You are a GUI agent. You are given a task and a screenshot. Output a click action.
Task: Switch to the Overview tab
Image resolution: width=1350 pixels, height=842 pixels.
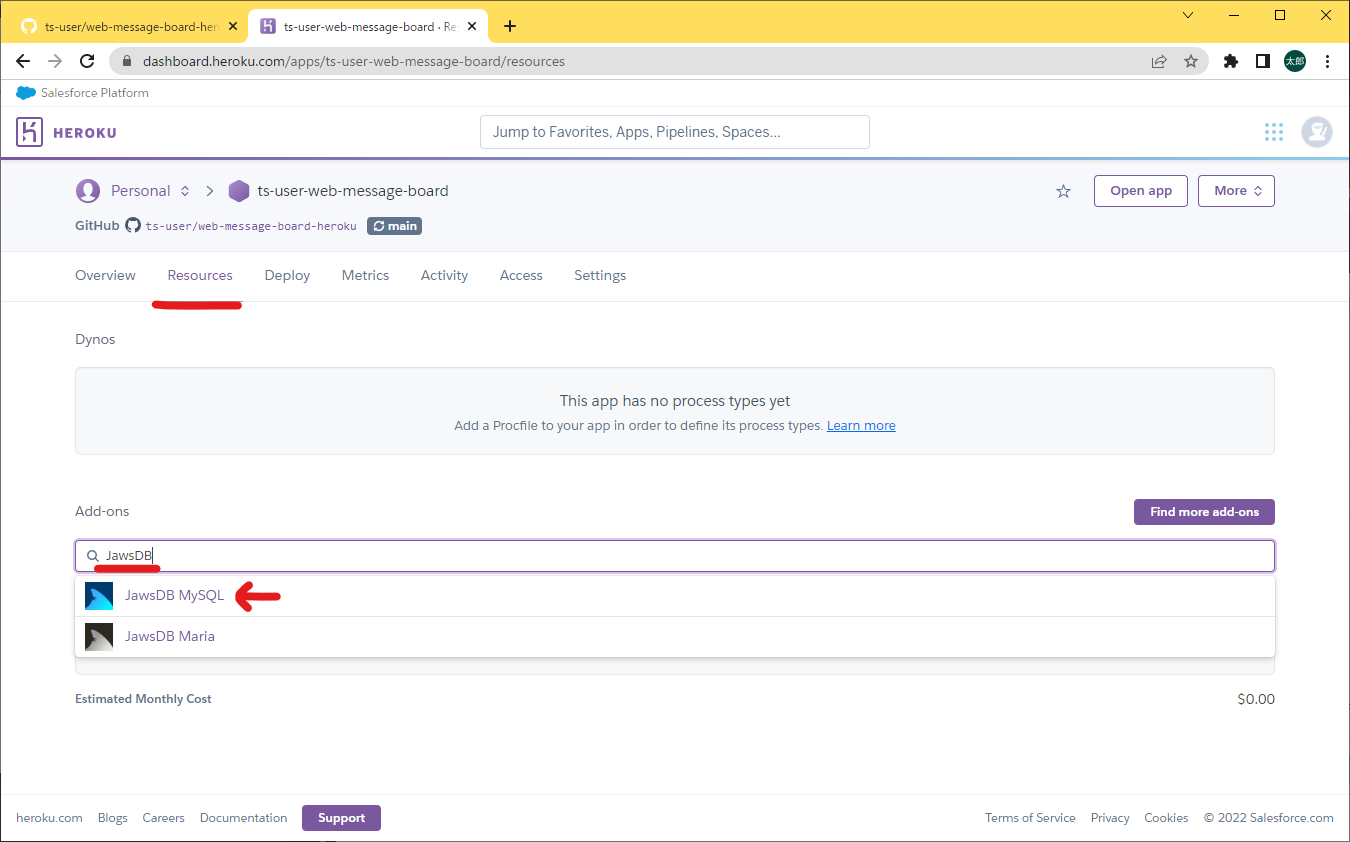[x=105, y=275]
